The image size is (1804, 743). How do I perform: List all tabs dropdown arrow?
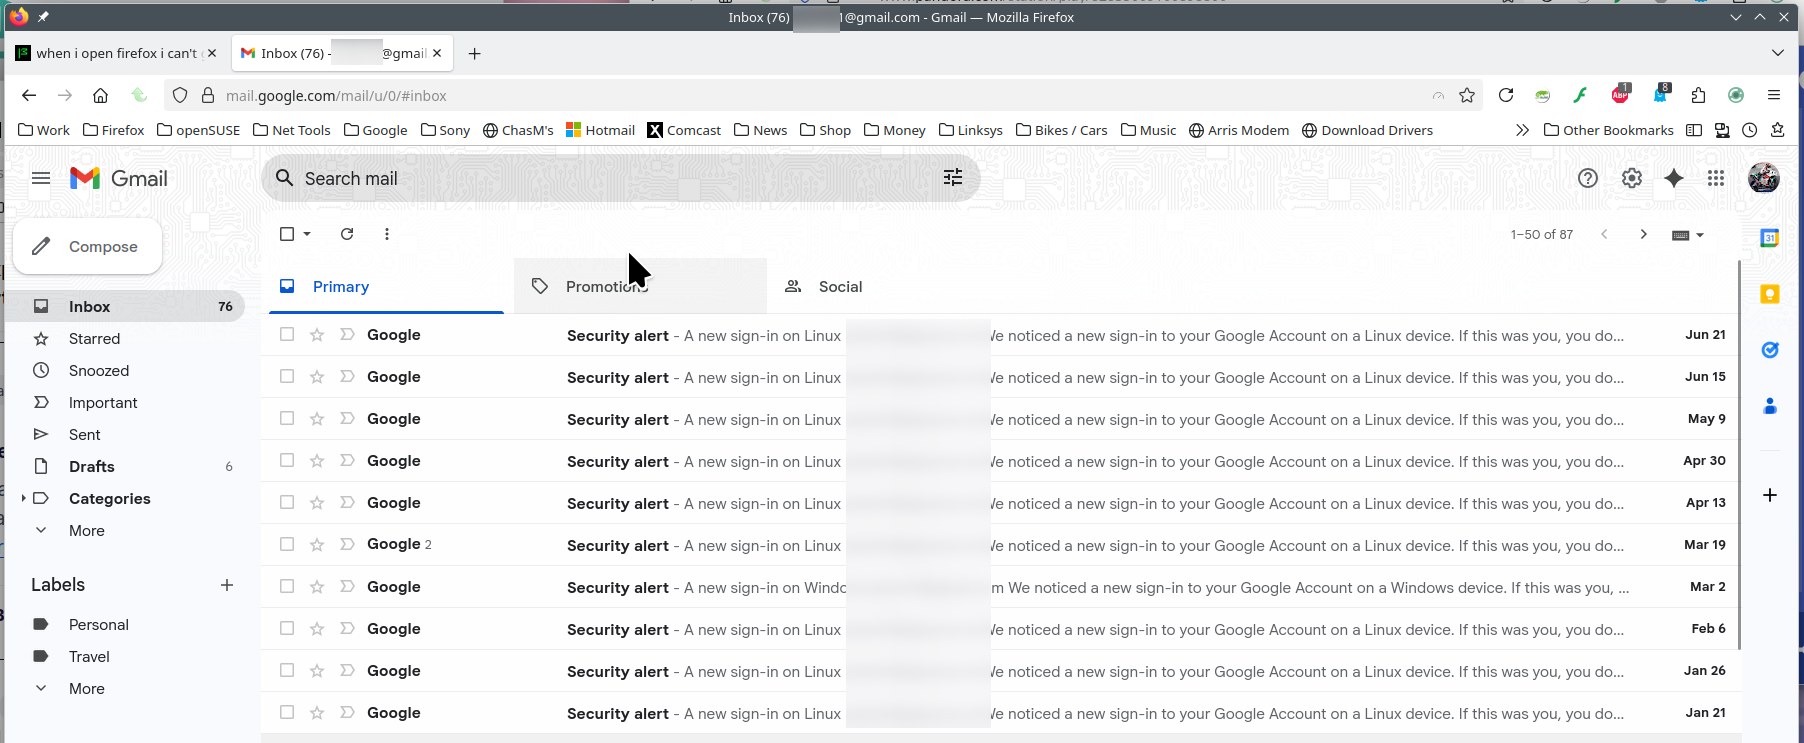(x=1777, y=53)
